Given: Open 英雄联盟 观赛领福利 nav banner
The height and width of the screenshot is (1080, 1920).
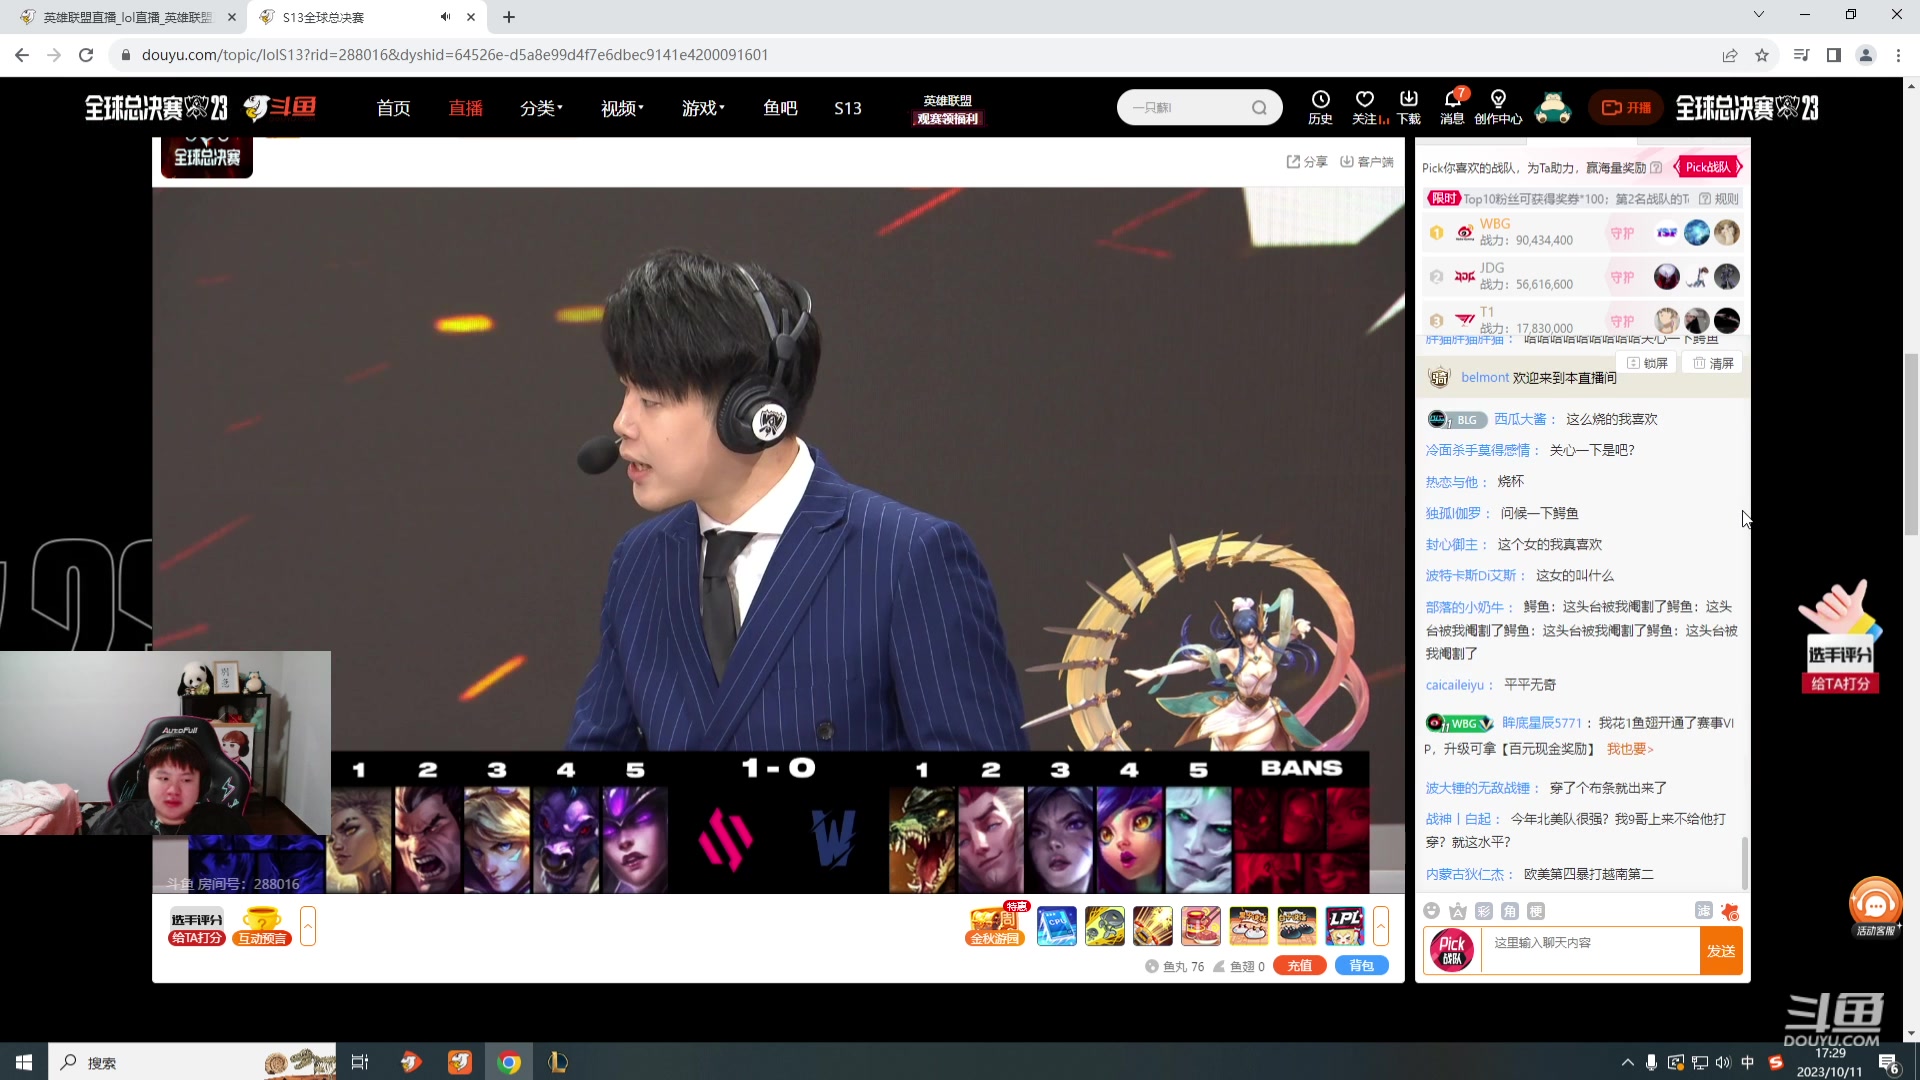Looking at the screenshot, I should click(x=947, y=109).
